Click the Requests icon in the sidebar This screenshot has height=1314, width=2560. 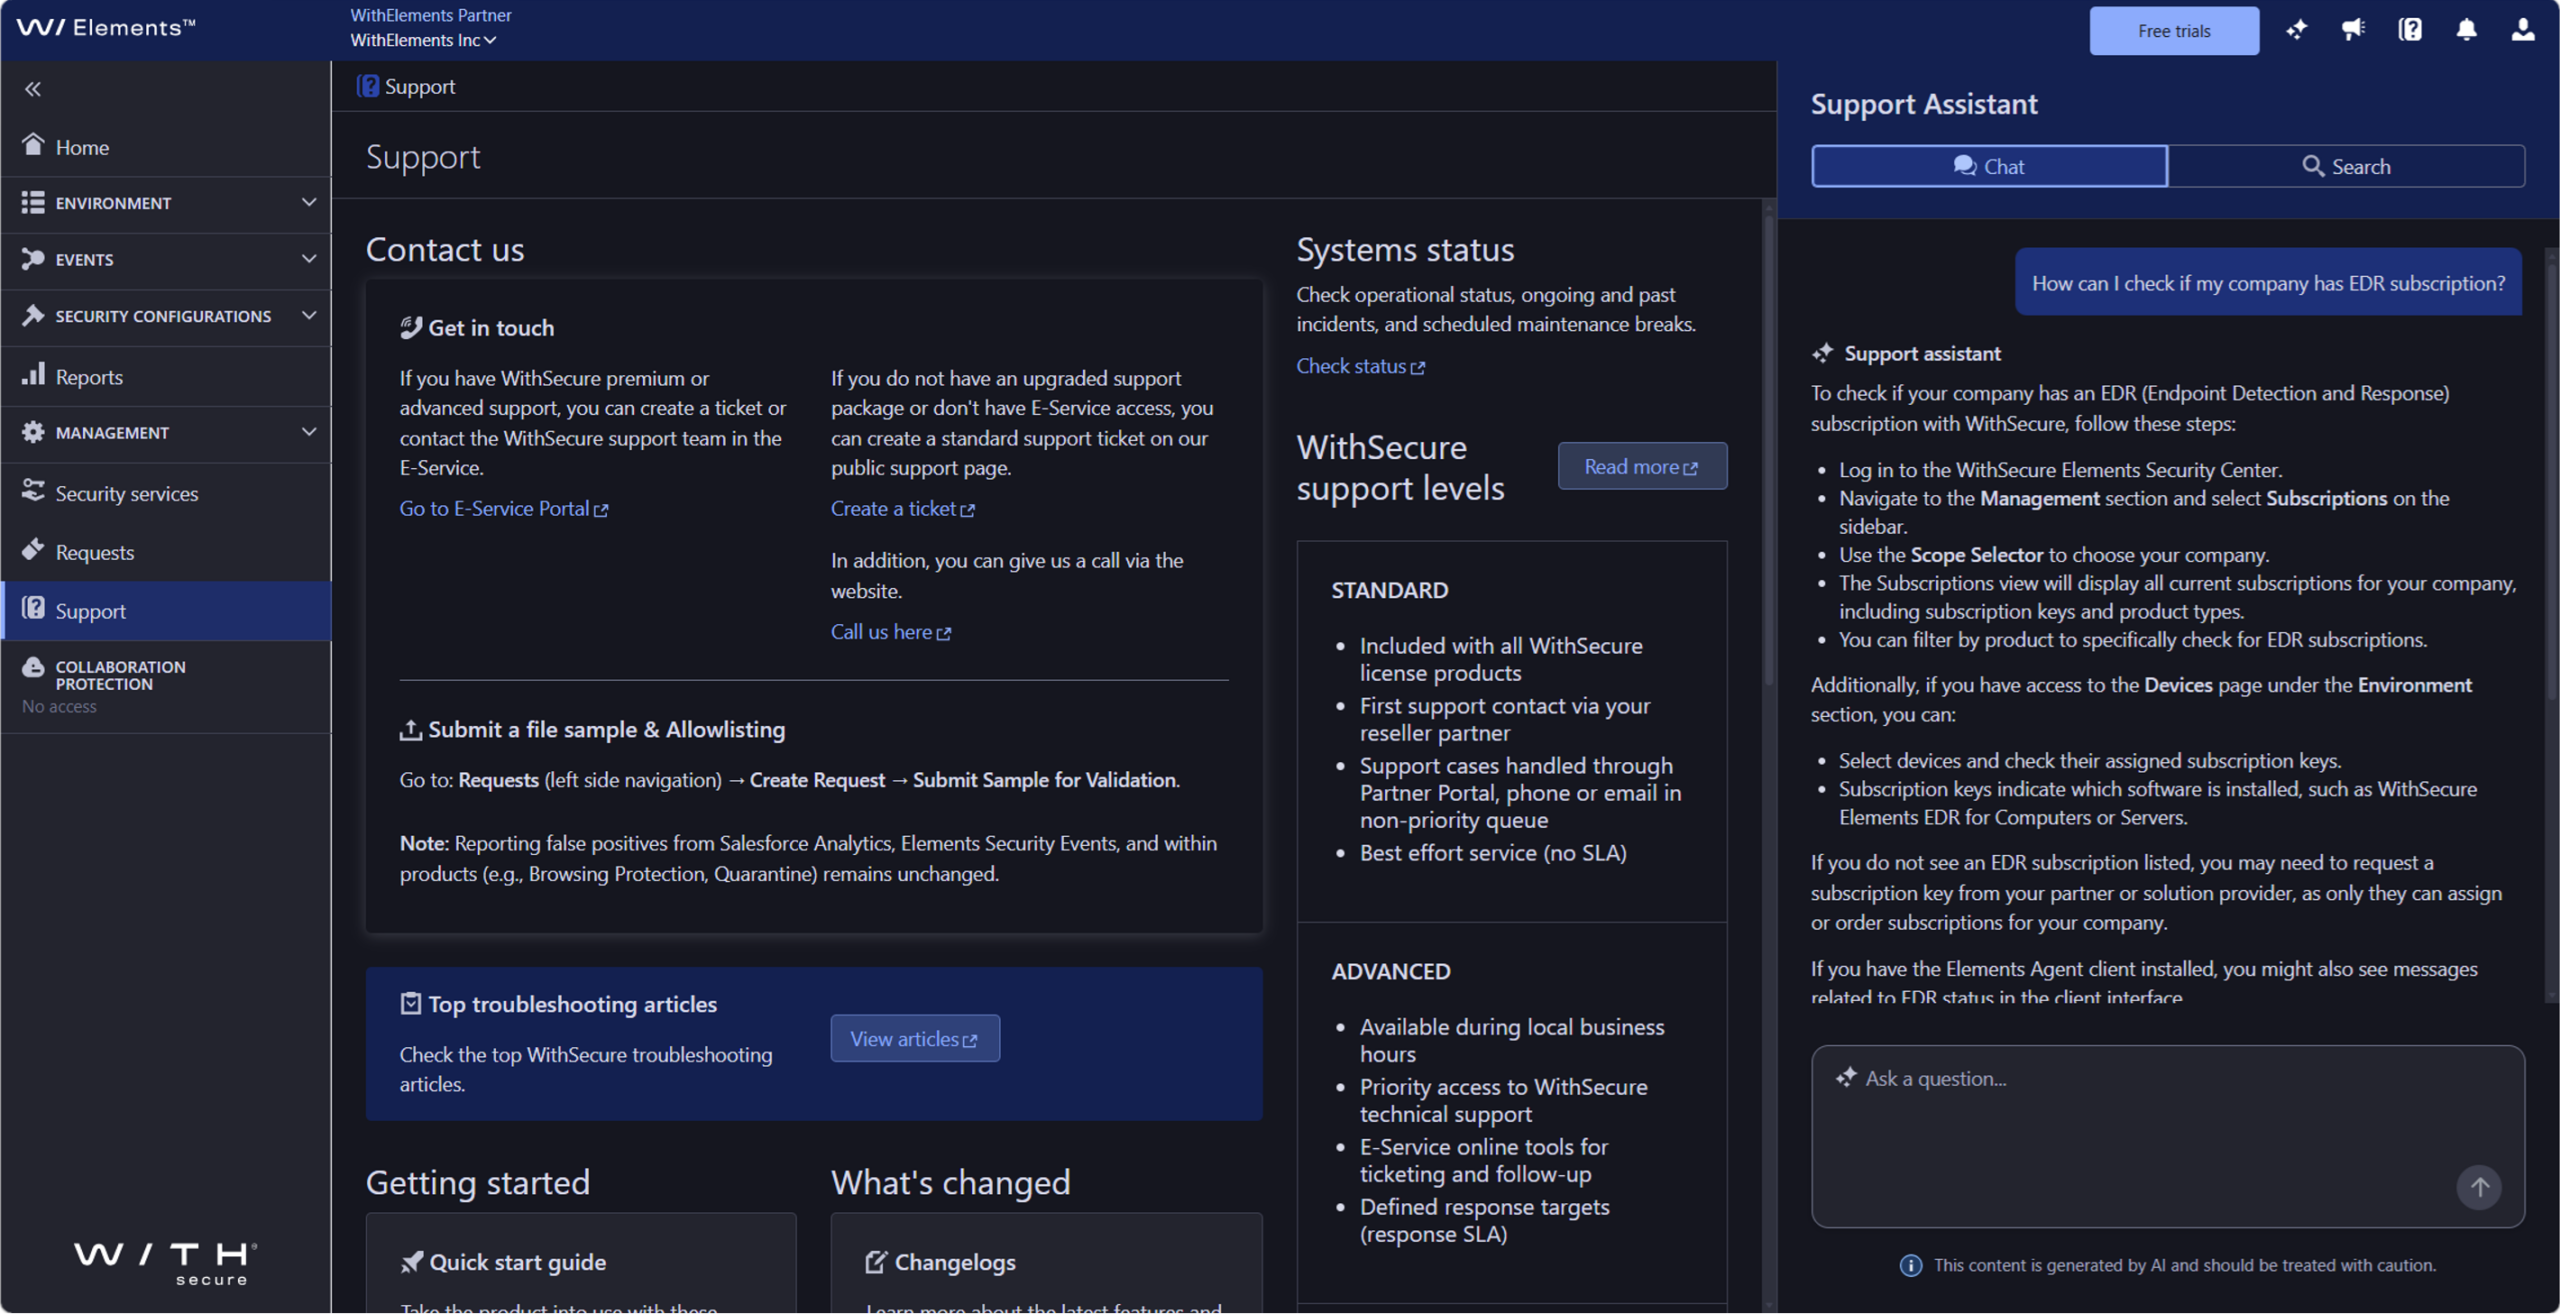coord(33,550)
